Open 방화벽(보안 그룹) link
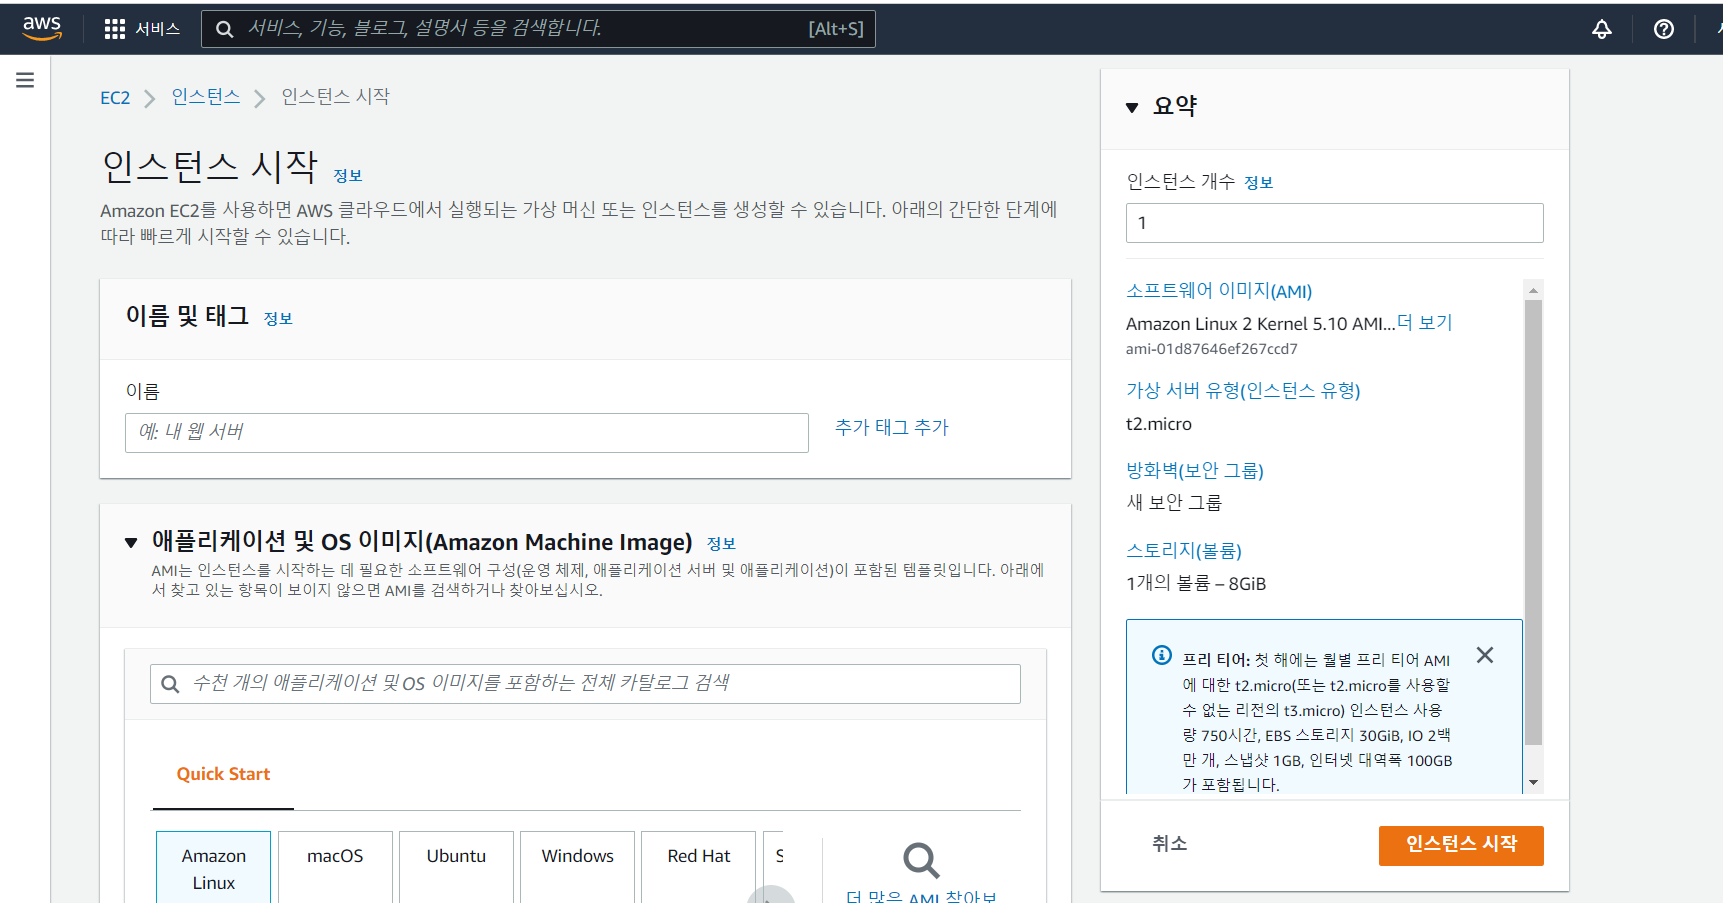The height and width of the screenshot is (903, 1723). pyautogui.click(x=1195, y=471)
